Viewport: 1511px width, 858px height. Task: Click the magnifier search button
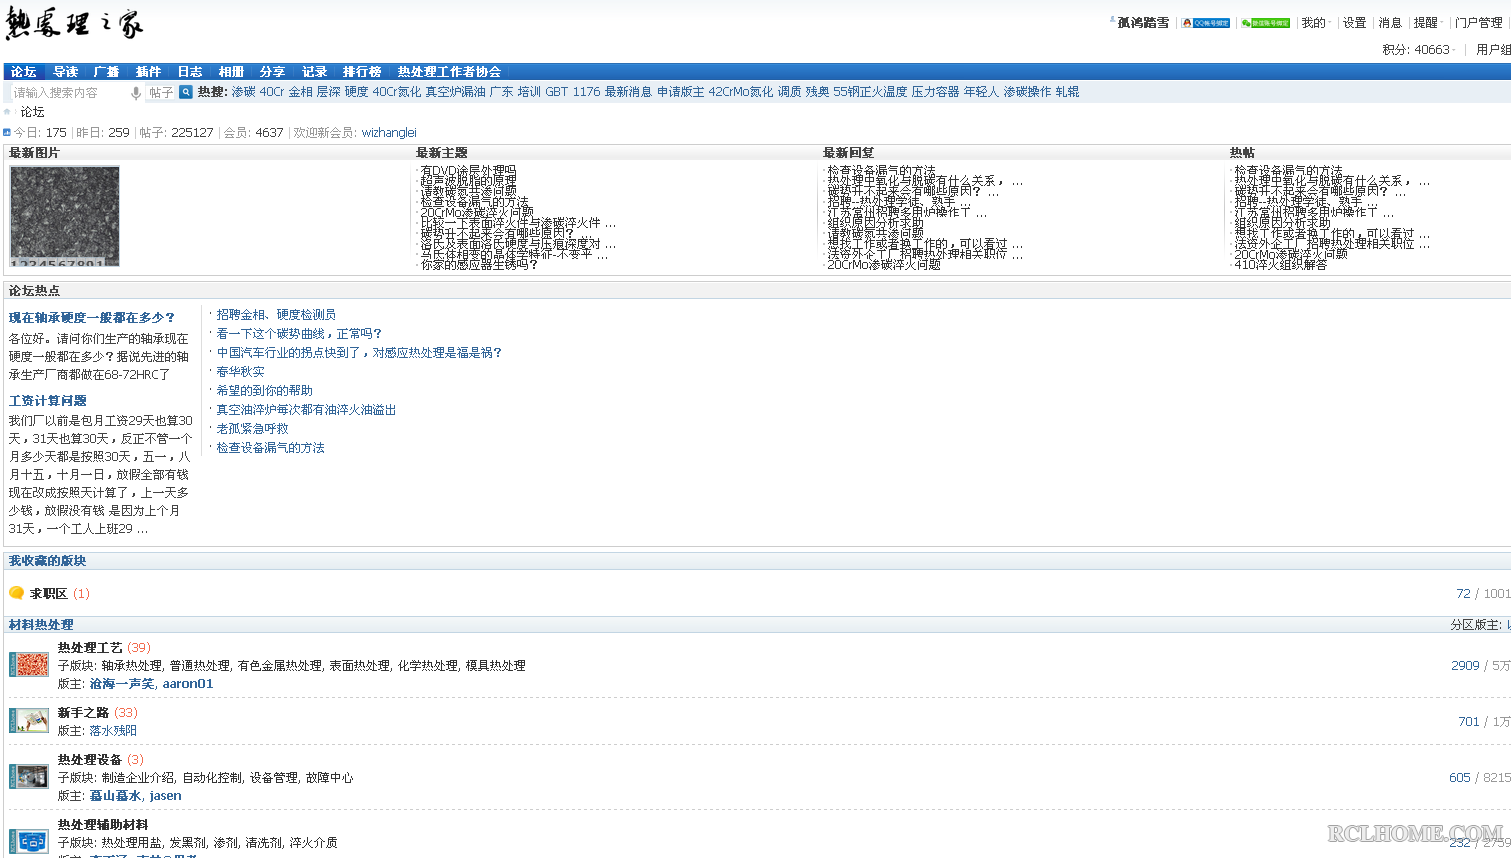[x=186, y=92]
